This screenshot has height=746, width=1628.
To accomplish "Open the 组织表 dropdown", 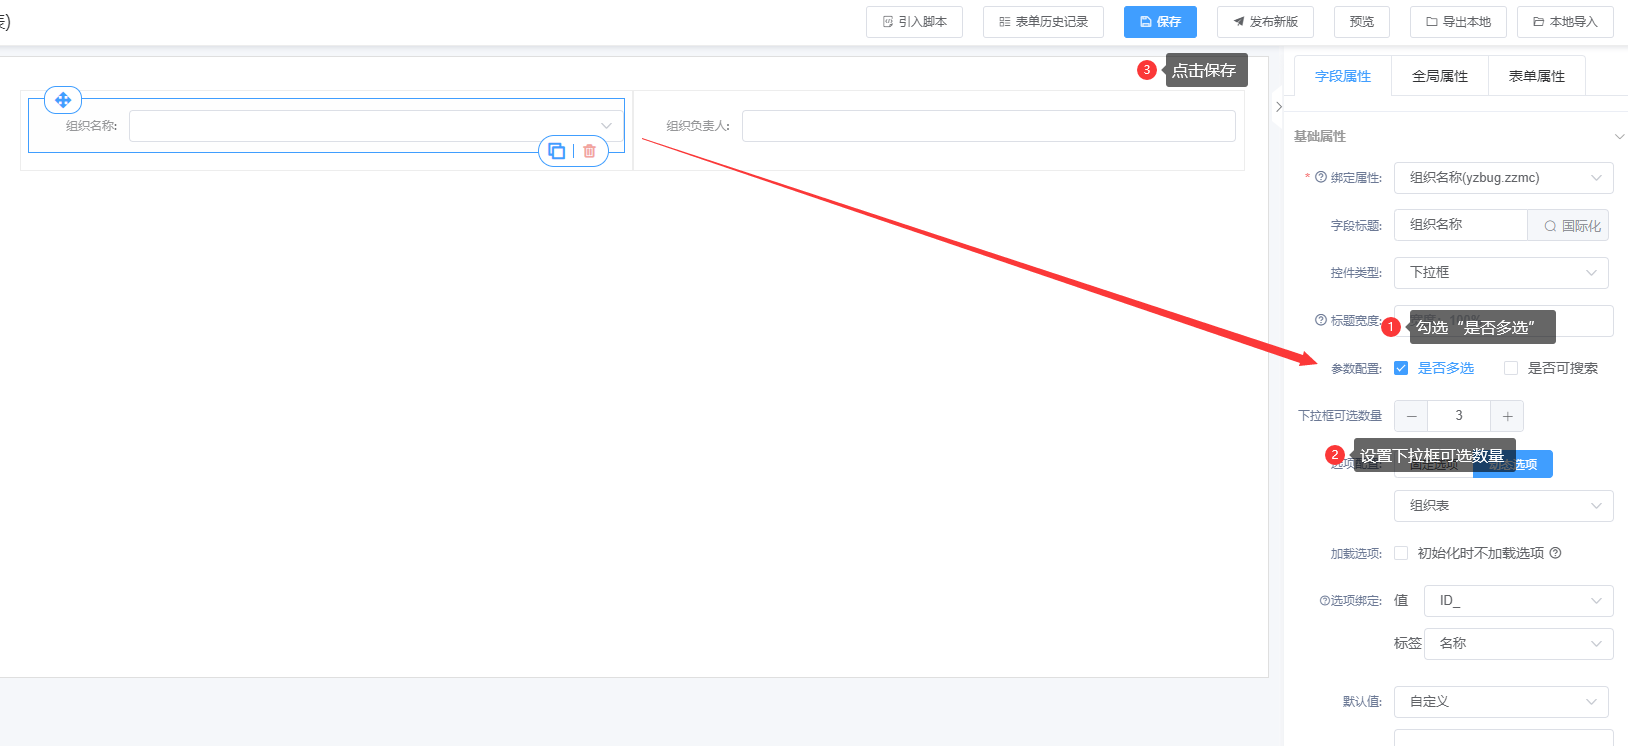I will pyautogui.click(x=1503, y=506).
